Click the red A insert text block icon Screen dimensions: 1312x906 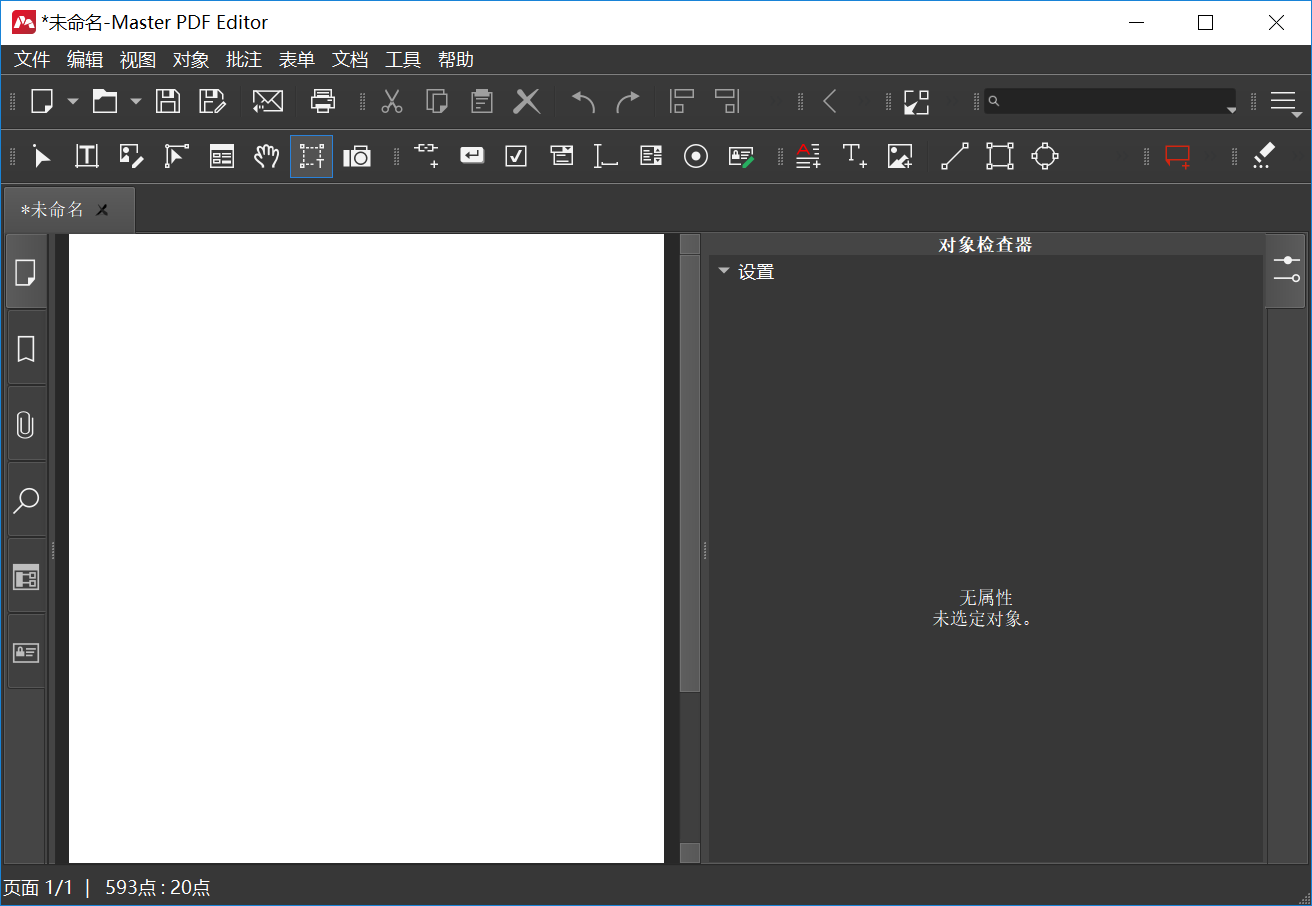[808, 156]
